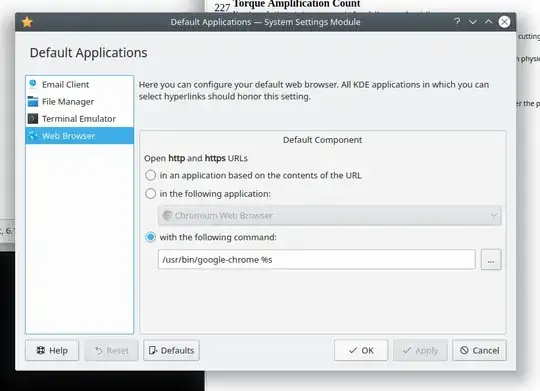Click the 'Open http and https URLs' label

tap(196, 158)
